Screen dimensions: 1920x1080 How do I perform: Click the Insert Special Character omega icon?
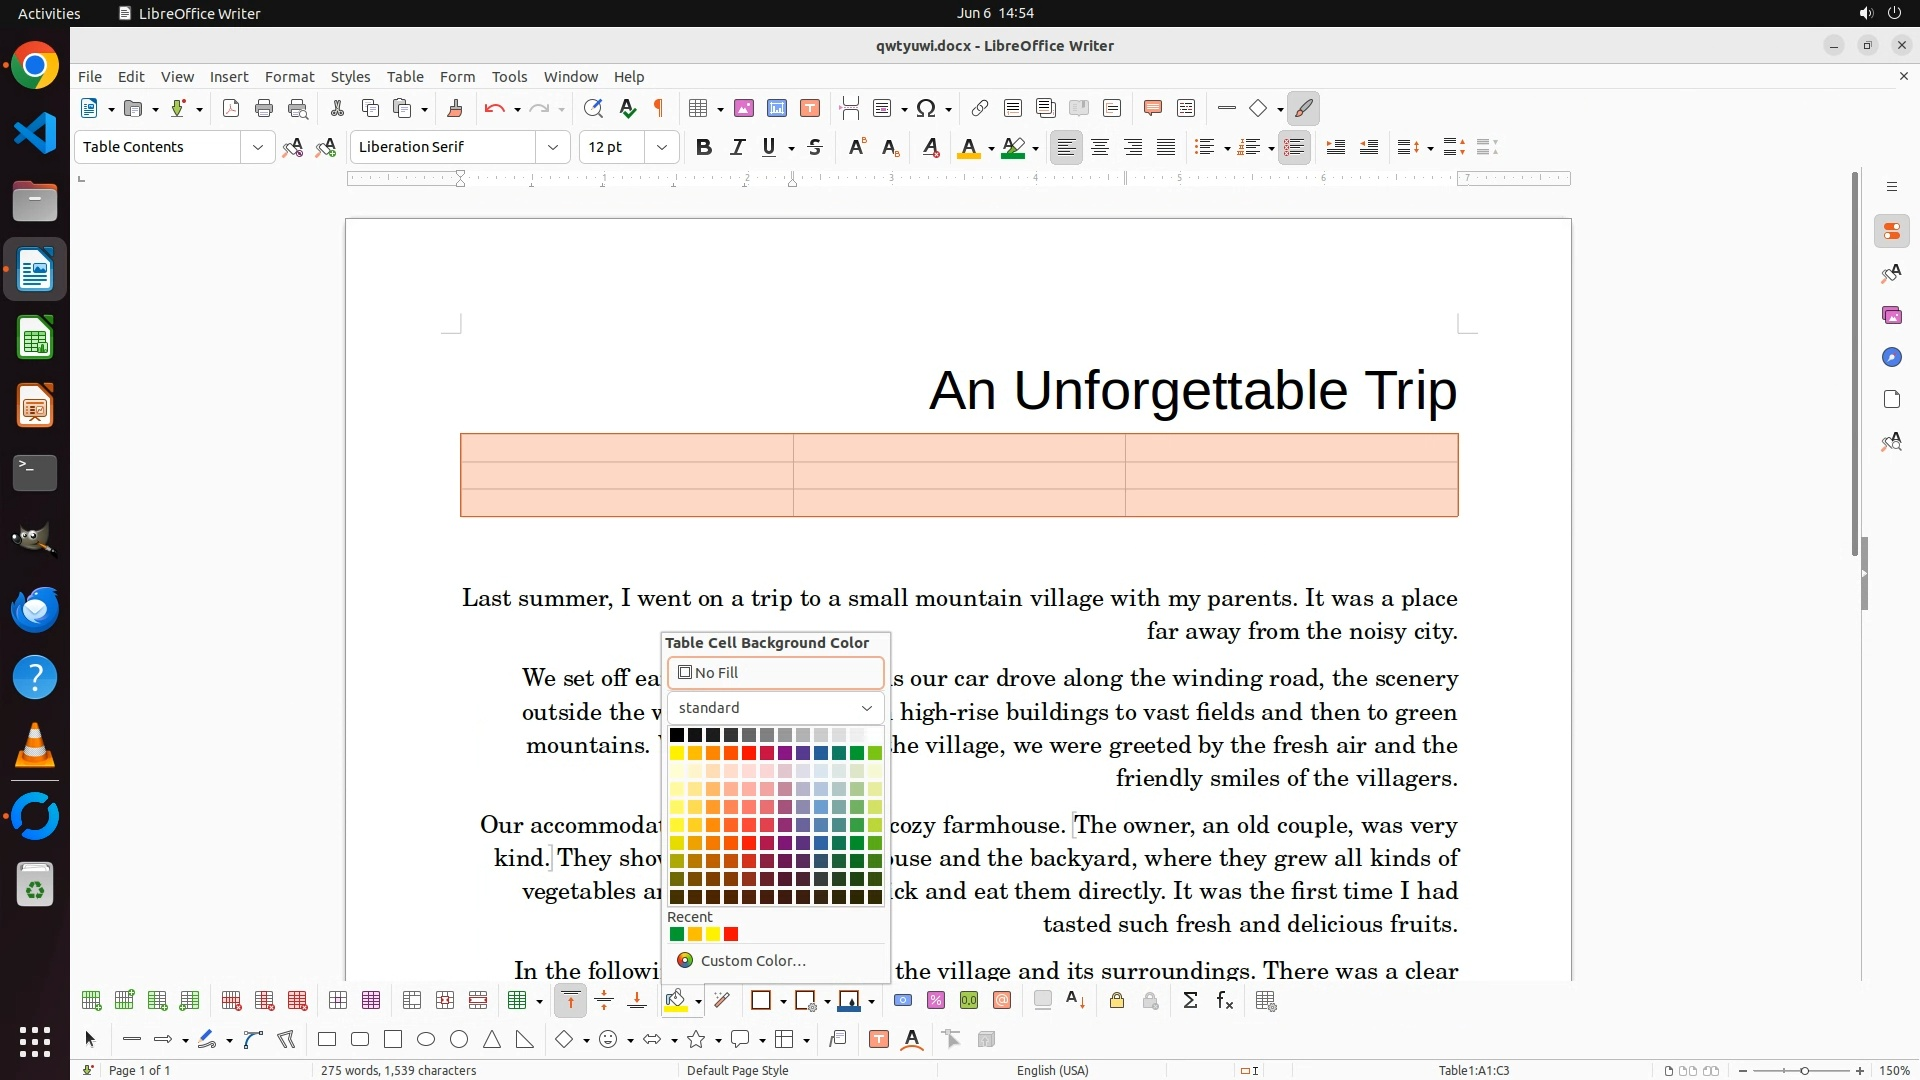pos(926,109)
